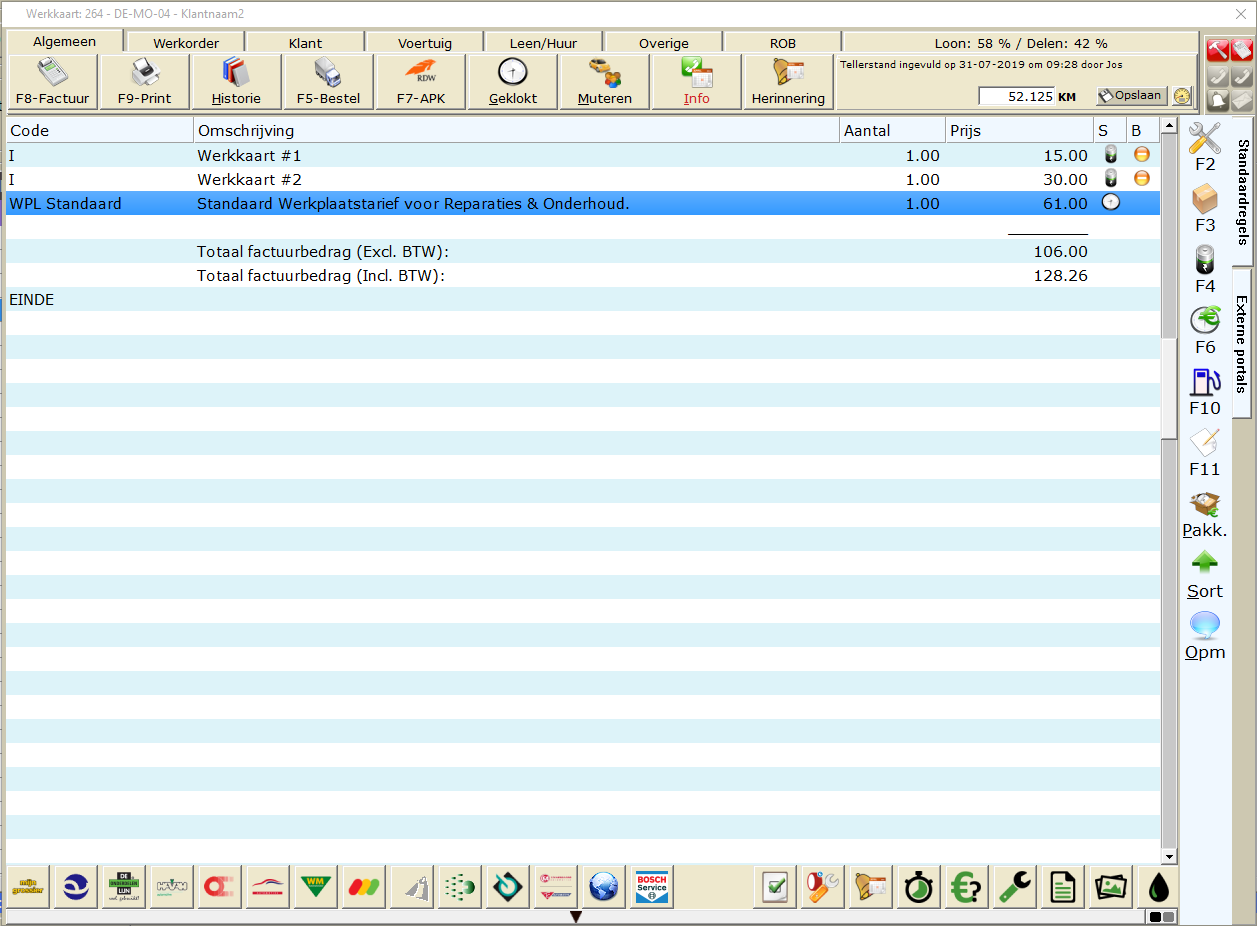Switch to the ROB tab
Image resolution: width=1257 pixels, height=926 pixels.
coord(783,43)
